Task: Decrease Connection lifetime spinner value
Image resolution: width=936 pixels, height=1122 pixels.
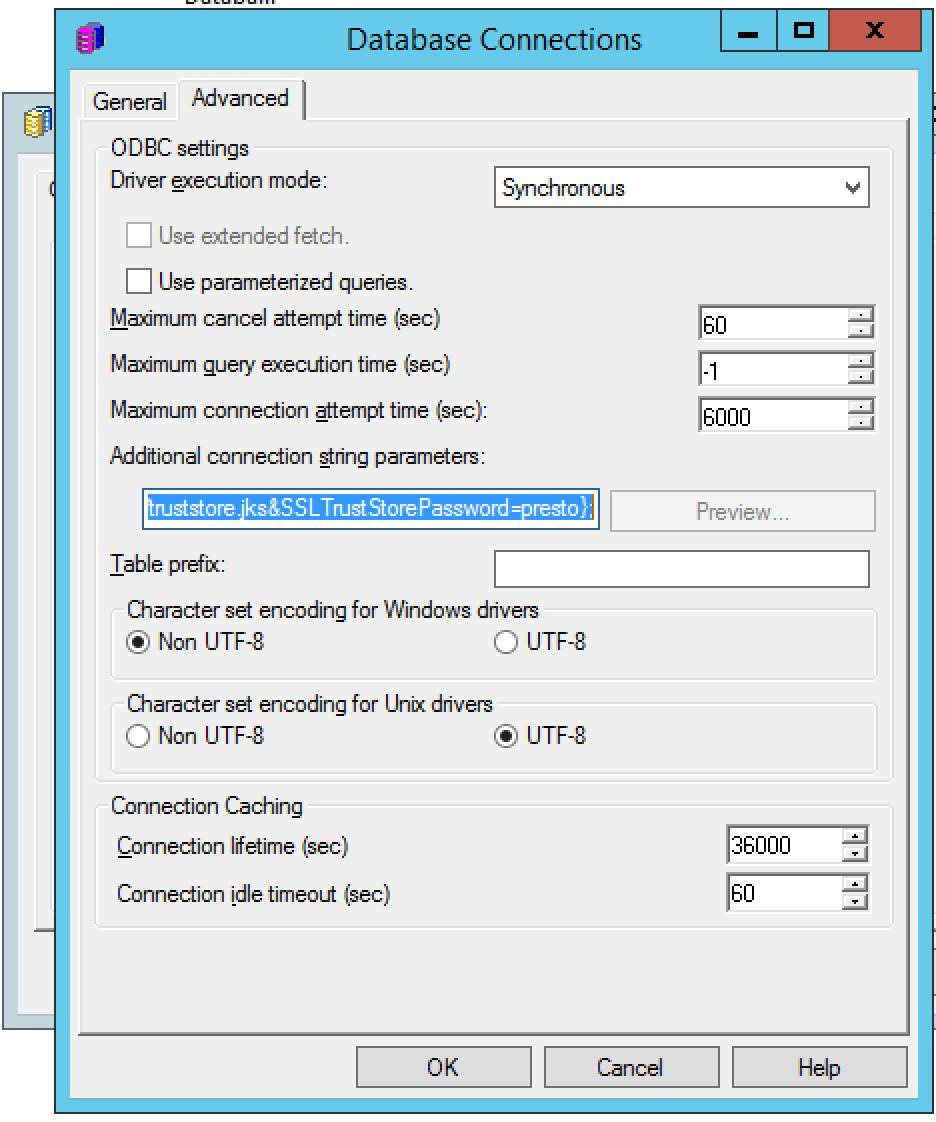Action: [855, 854]
